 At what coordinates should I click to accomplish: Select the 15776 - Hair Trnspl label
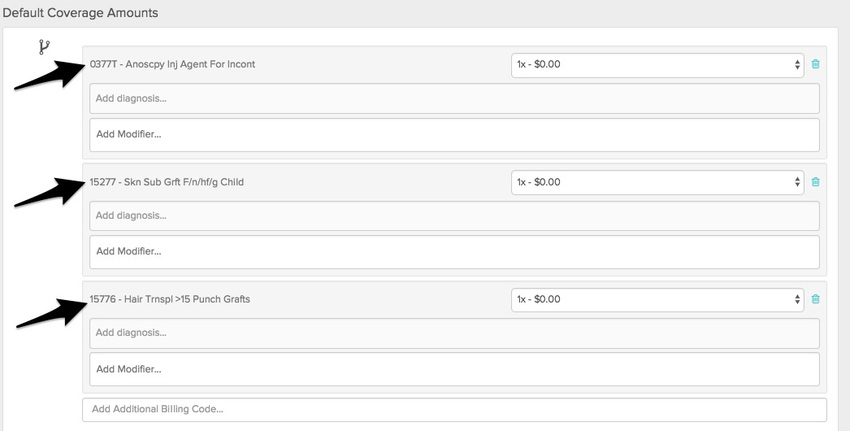pyautogui.click(x=169, y=299)
